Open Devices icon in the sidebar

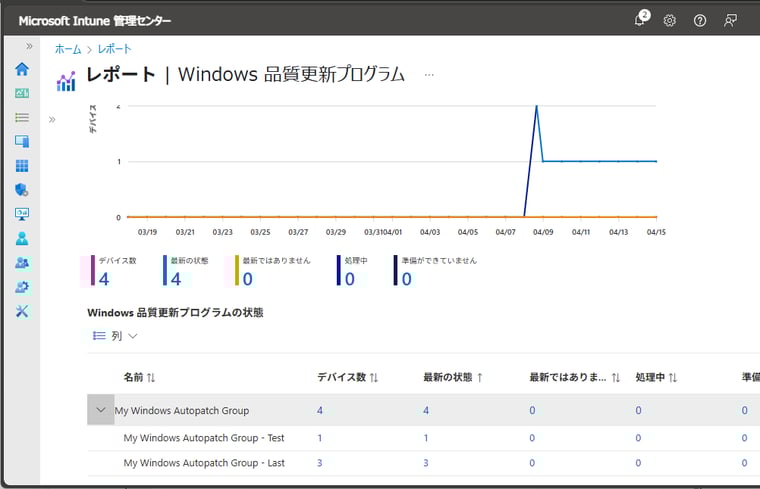coord(22,141)
